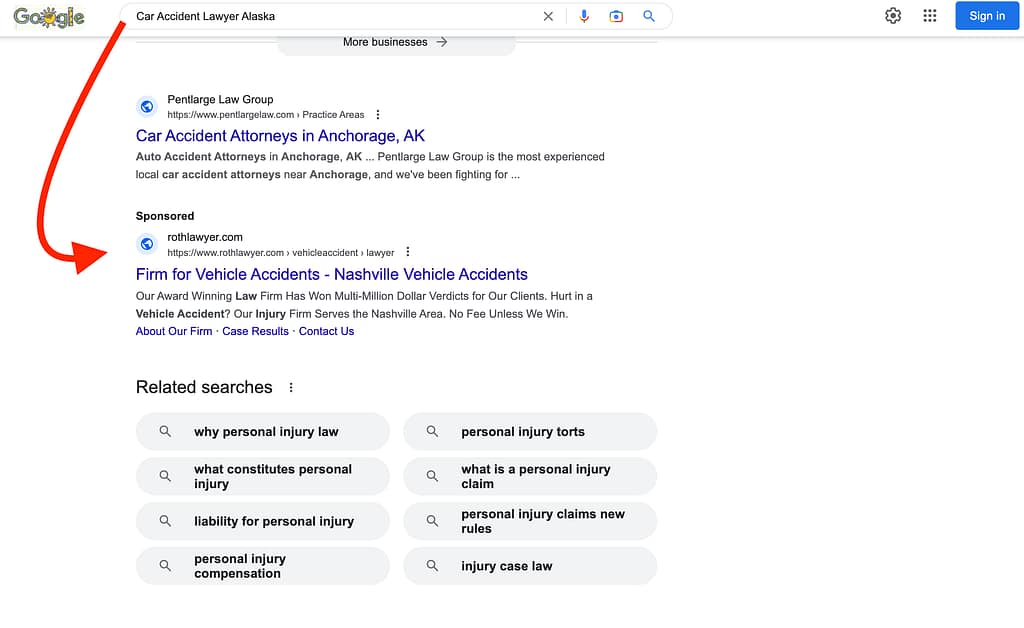Screen dimensions: 1024x628
Task: Click the 'rothlawyer.com' site name
Action: coord(205,237)
